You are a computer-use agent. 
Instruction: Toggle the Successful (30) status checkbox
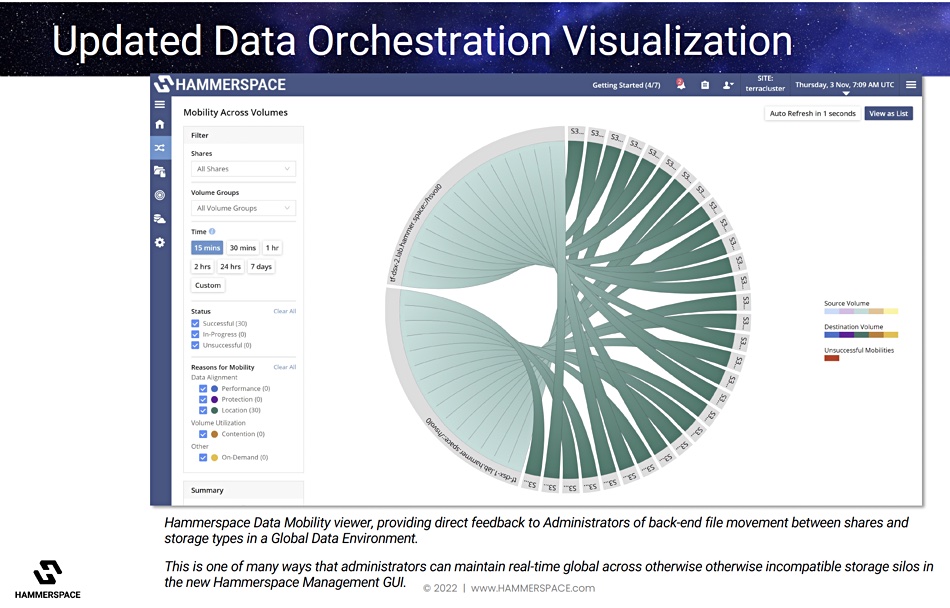click(195, 323)
